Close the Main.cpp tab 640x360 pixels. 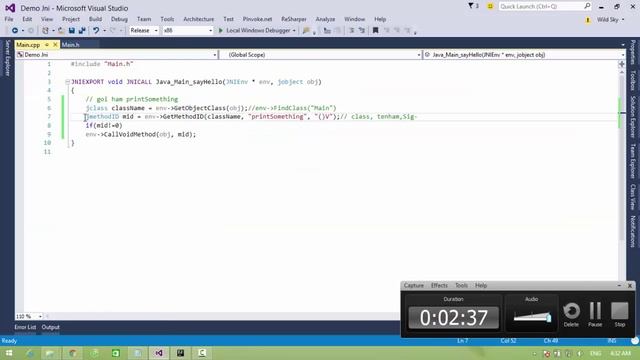pyautogui.click(x=55, y=44)
